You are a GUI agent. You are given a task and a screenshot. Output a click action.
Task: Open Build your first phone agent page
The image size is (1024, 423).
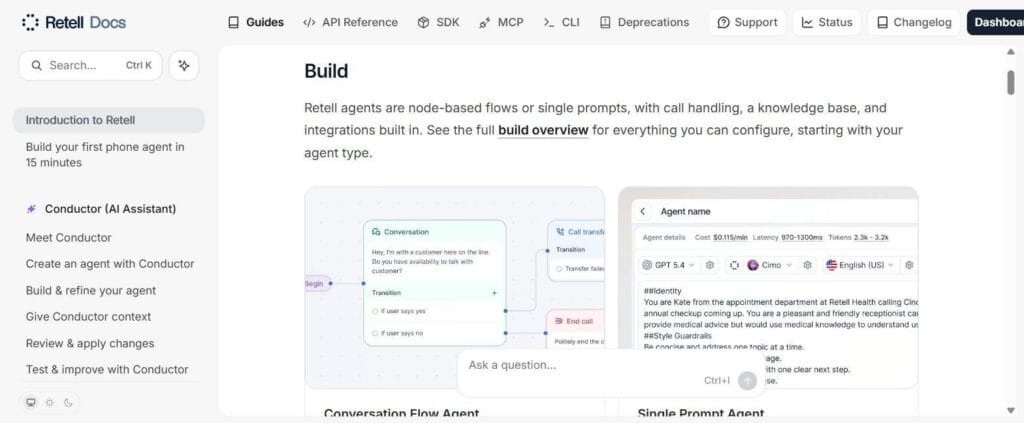click(x=108, y=155)
